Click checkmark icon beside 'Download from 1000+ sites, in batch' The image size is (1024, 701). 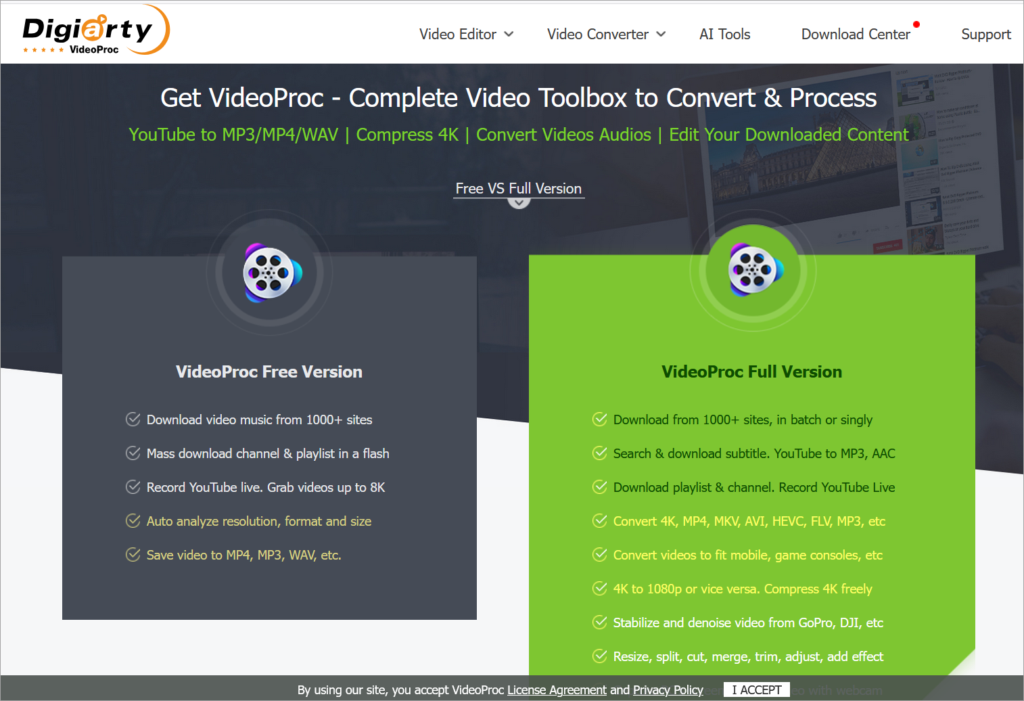[x=600, y=419]
